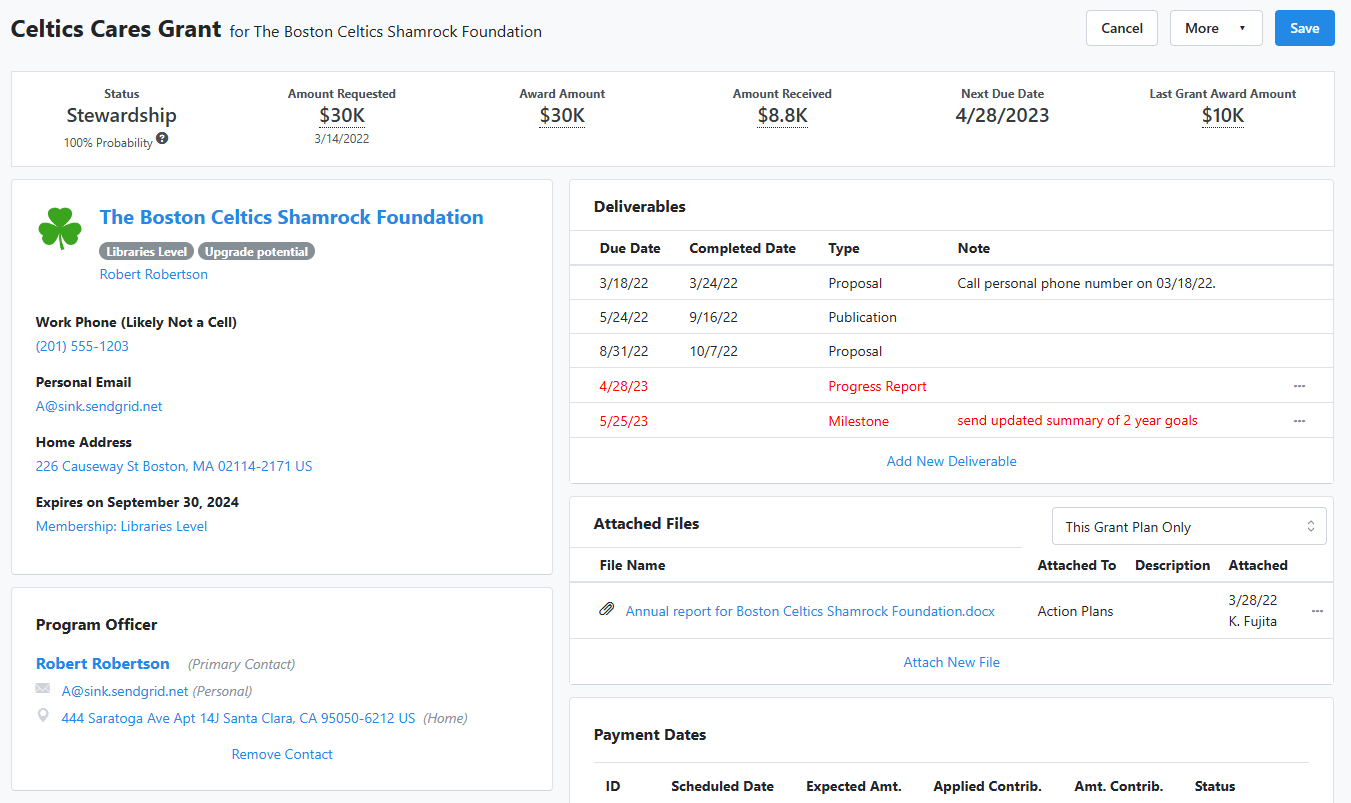
Task: Select the 3/18/22 Proposal deliverable row
Action: (x=951, y=283)
